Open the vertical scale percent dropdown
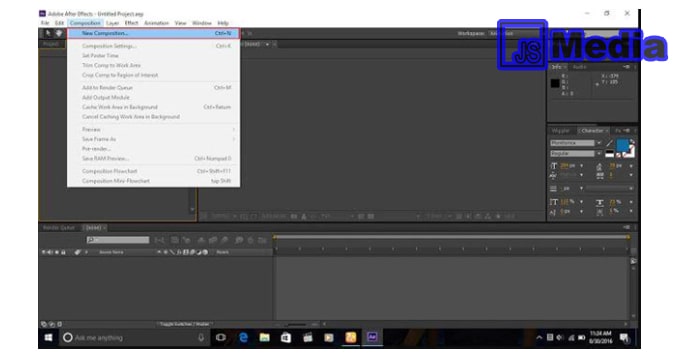Screen dimensions: 700x360 click(x=581, y=202)
